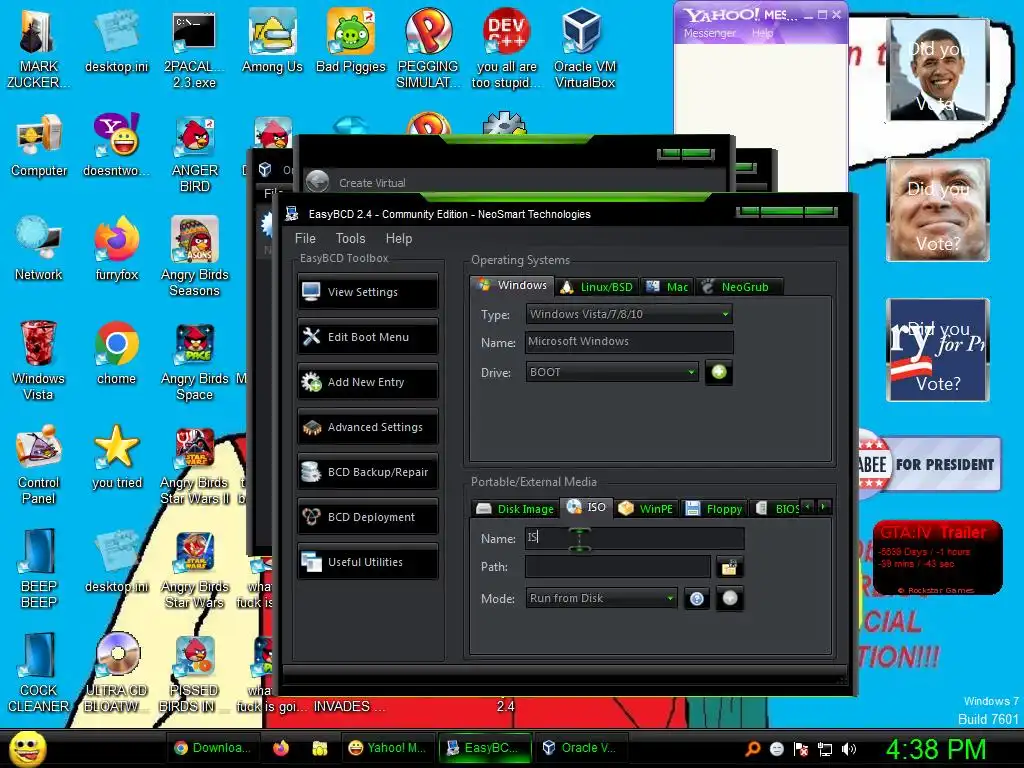Screen dimensions: 1024x768
Task: Open Oracle VM VirtualBox desktop icon
Action: coord(584,47)
